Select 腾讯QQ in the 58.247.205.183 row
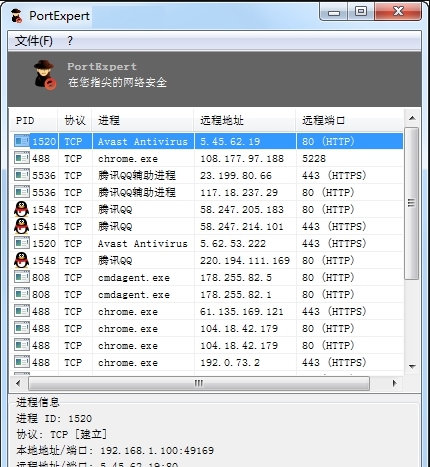This screenshot has width=430, height=467. [115, 209]
